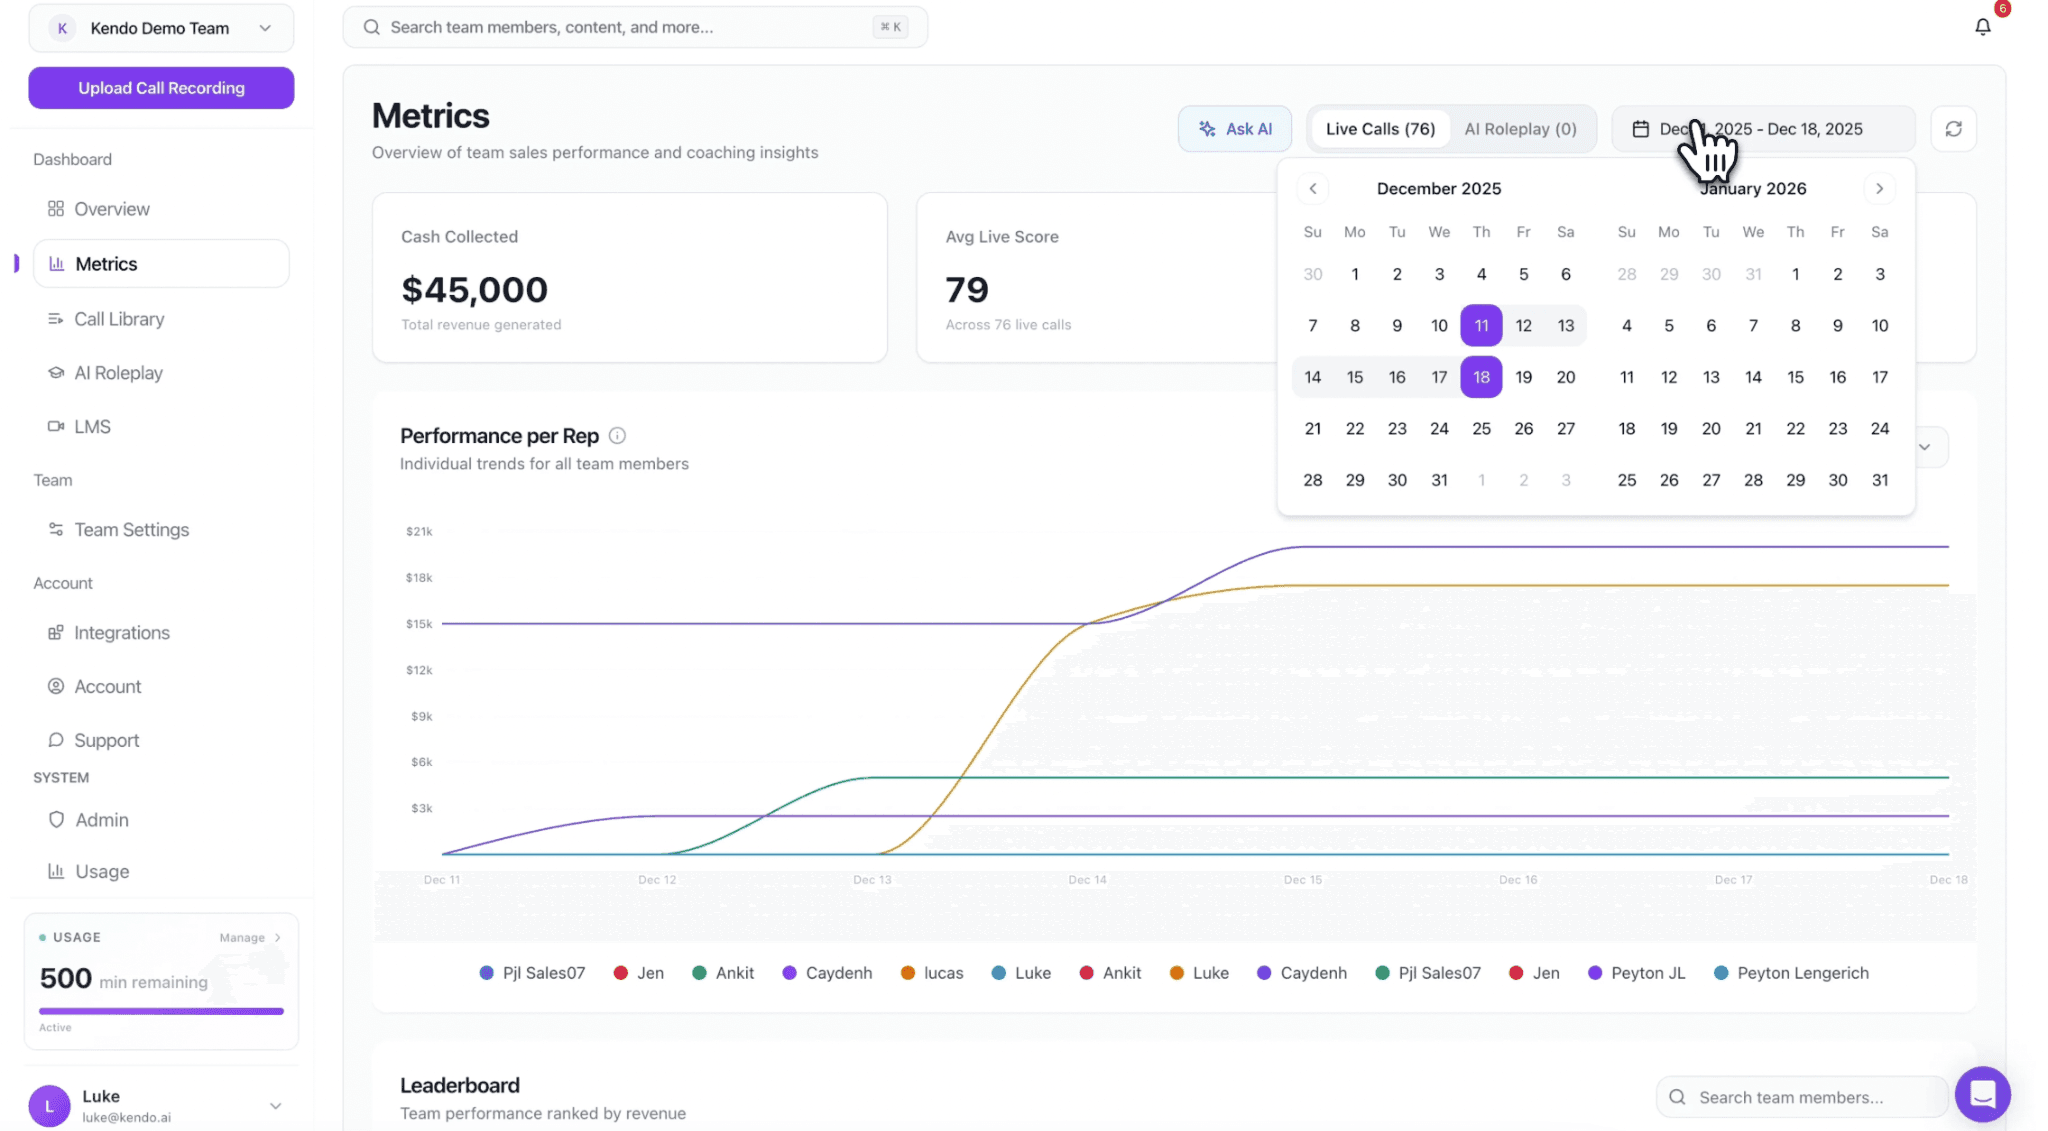Open the Integrations page
The height and width of the screenshot is (1131, 2048).
coord(122,632)
